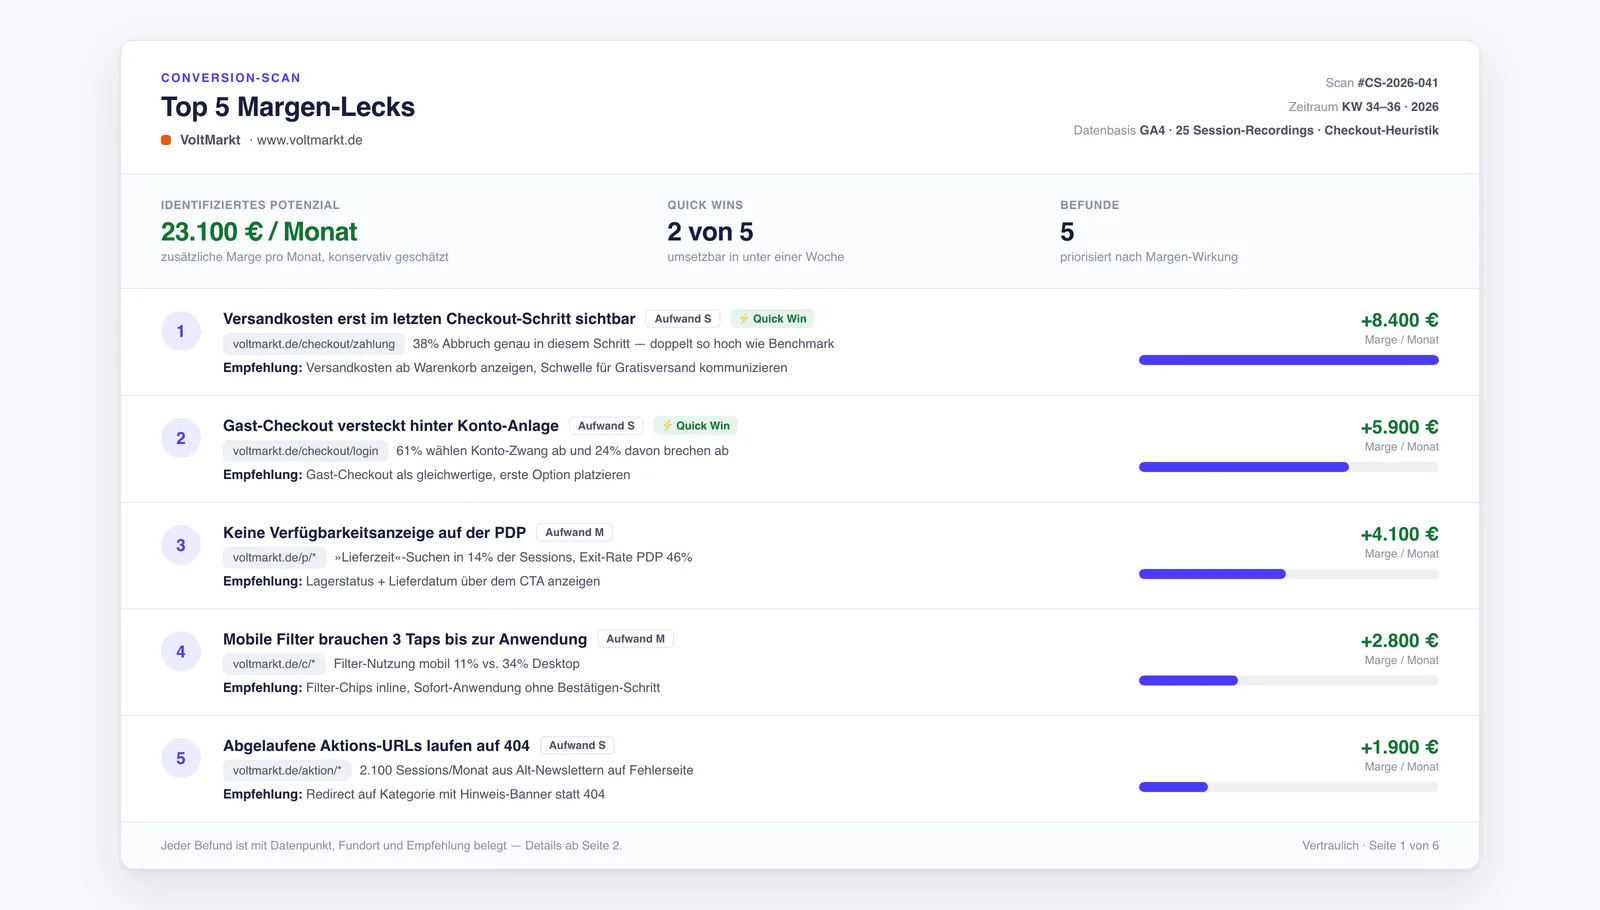Click the number 3 rank badge

coord(181,545)
